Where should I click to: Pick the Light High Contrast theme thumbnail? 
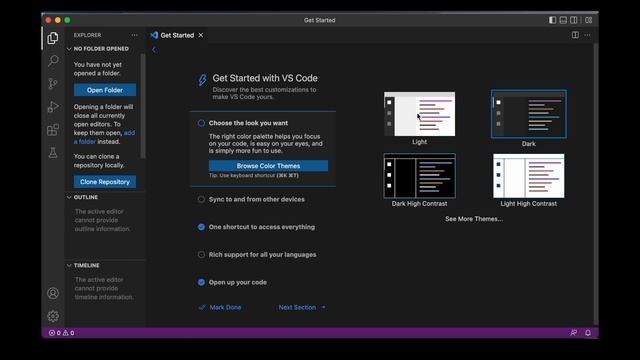pyautogui.click(x=529, y=176)
